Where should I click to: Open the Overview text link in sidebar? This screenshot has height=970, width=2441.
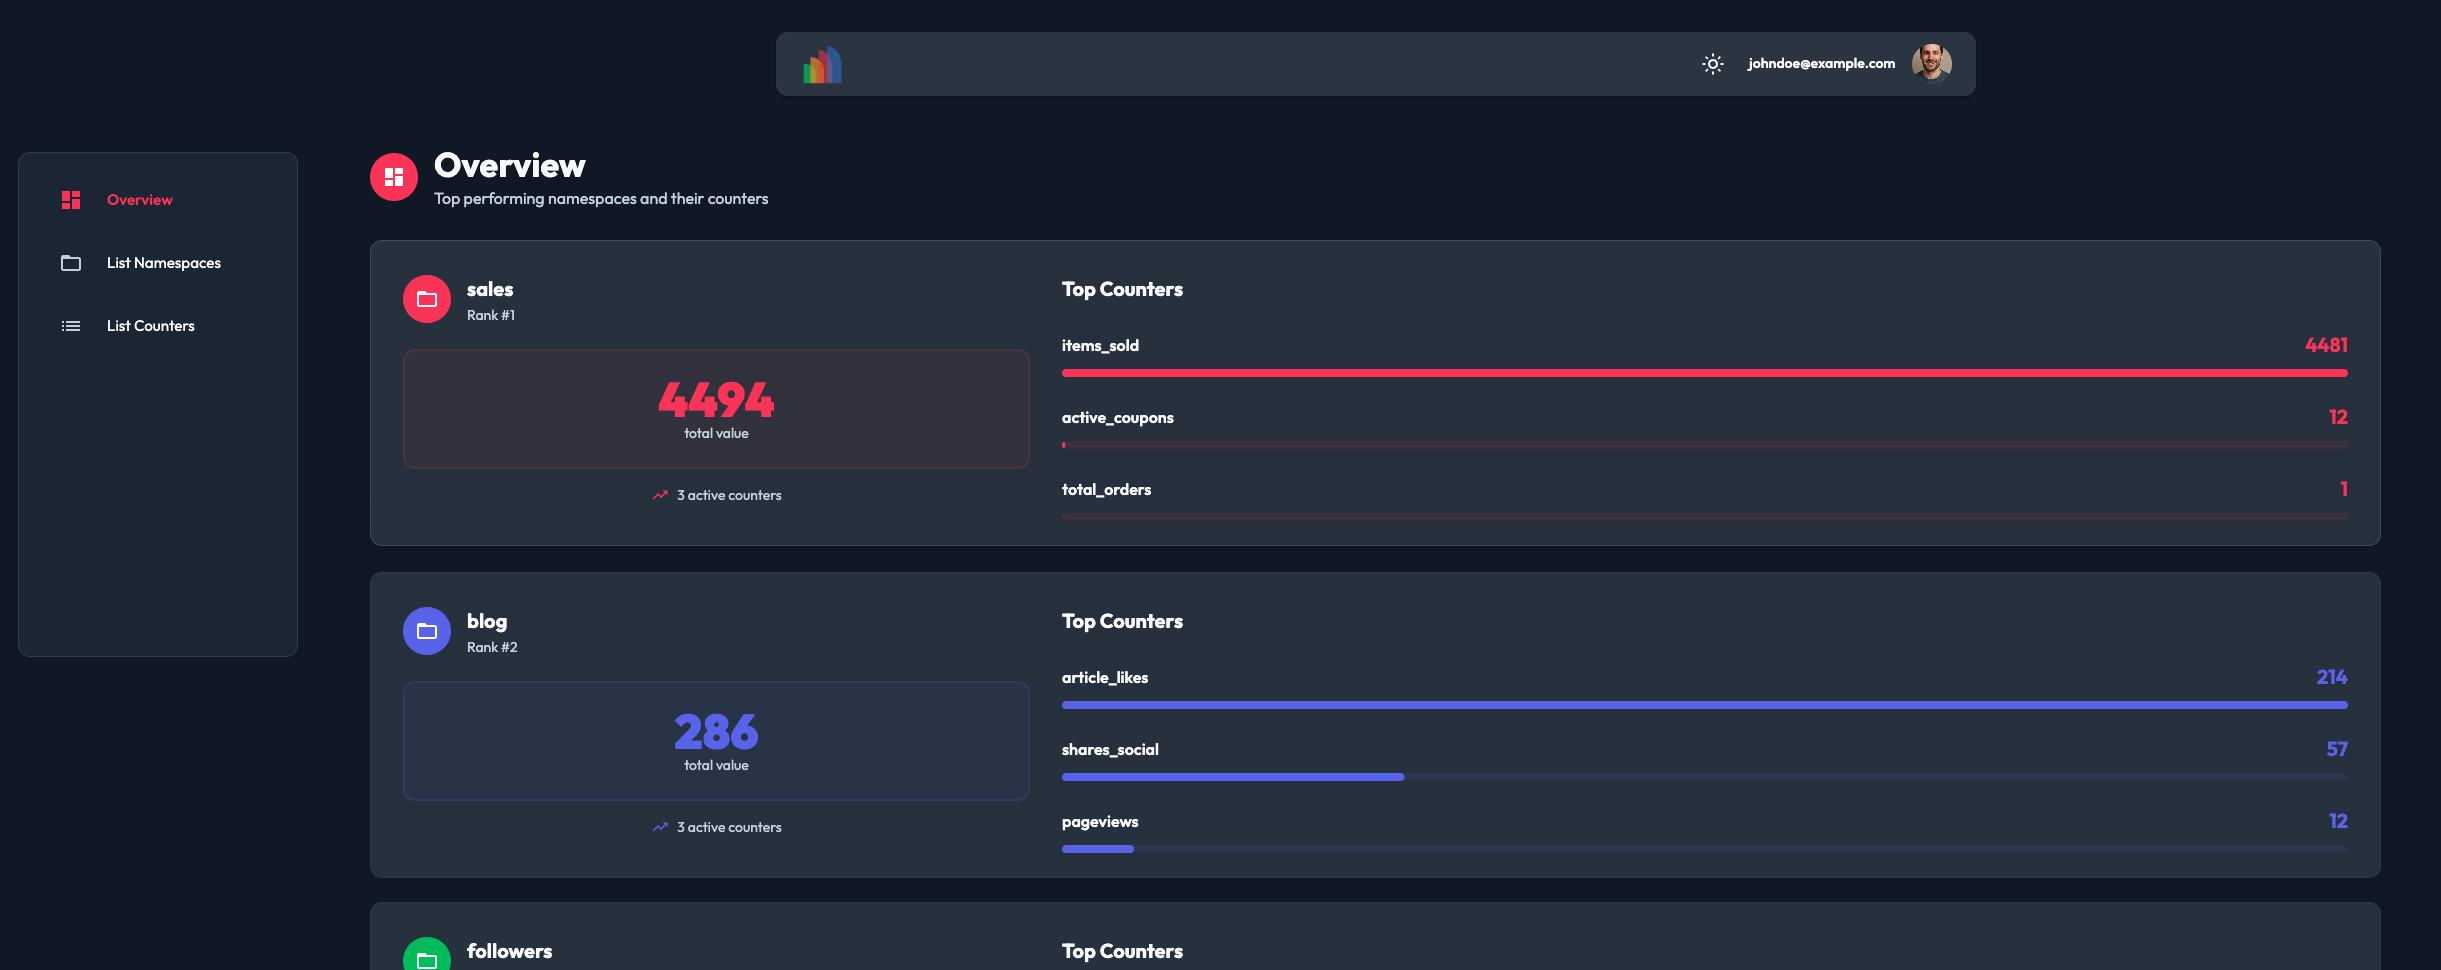[x=140, y=200]
